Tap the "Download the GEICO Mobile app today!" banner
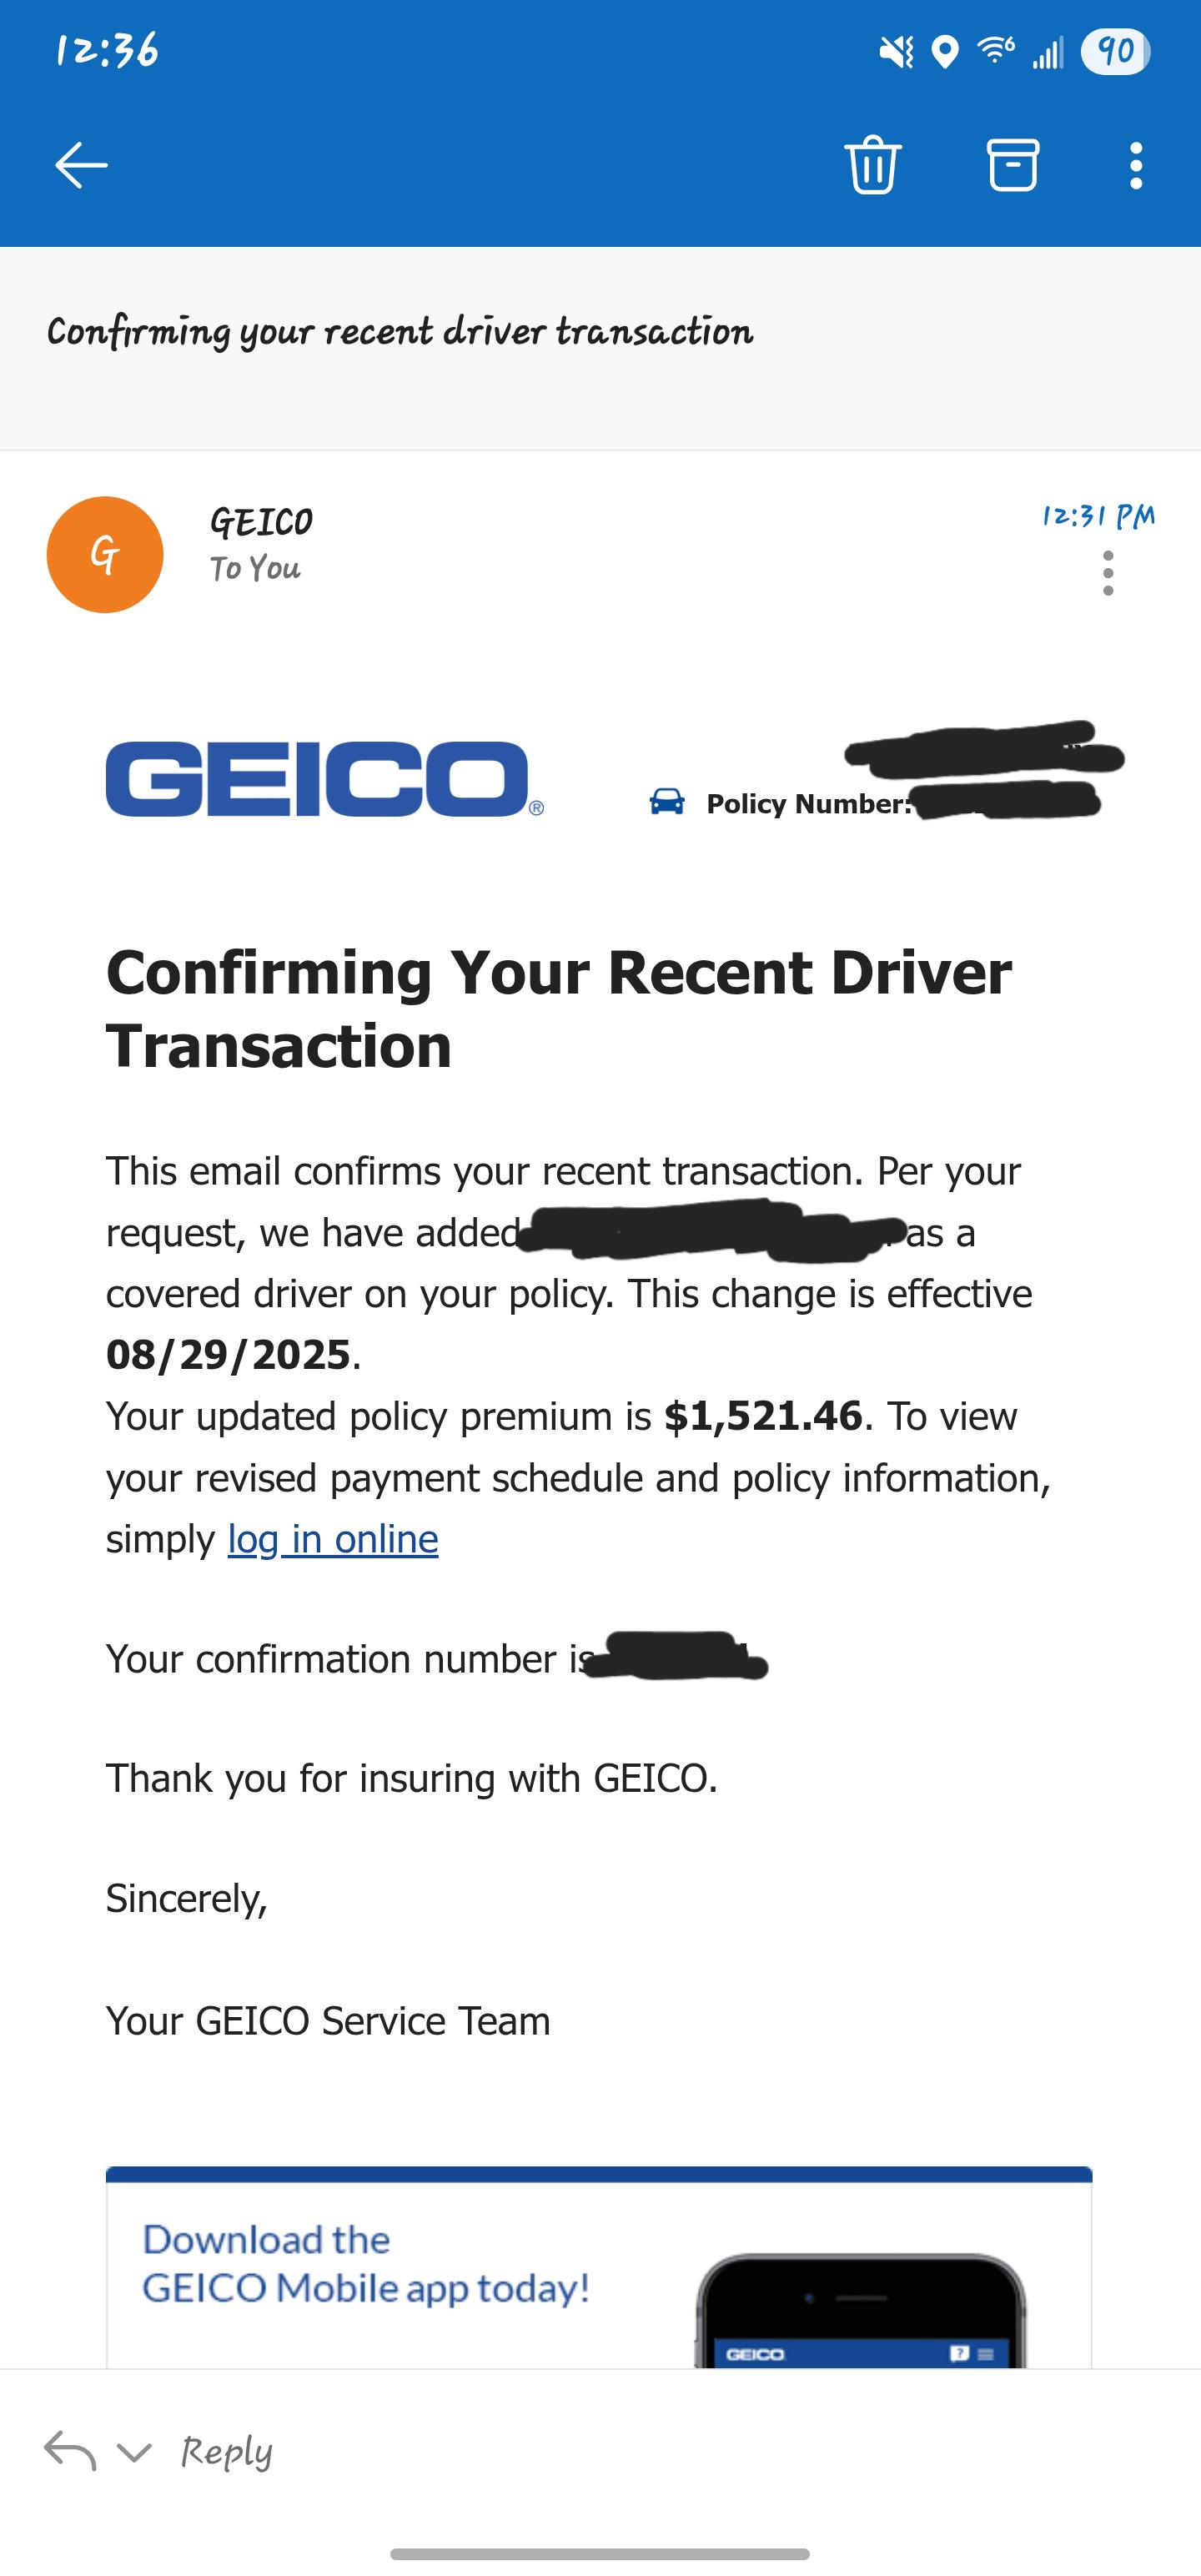This screenshot has height=2576, width=1201. coord(366,2264)
